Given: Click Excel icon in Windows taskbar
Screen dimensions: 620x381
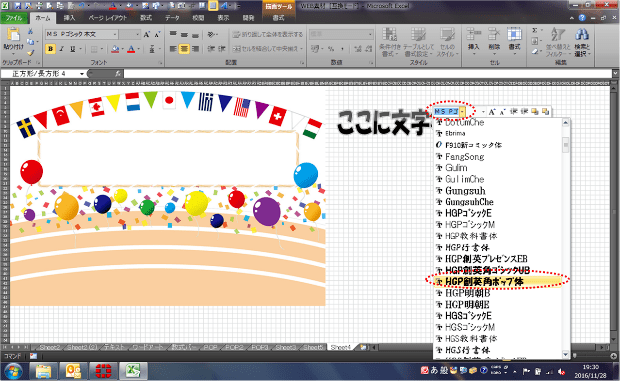Looking at the screenshot, I should [x=133, y=371].
